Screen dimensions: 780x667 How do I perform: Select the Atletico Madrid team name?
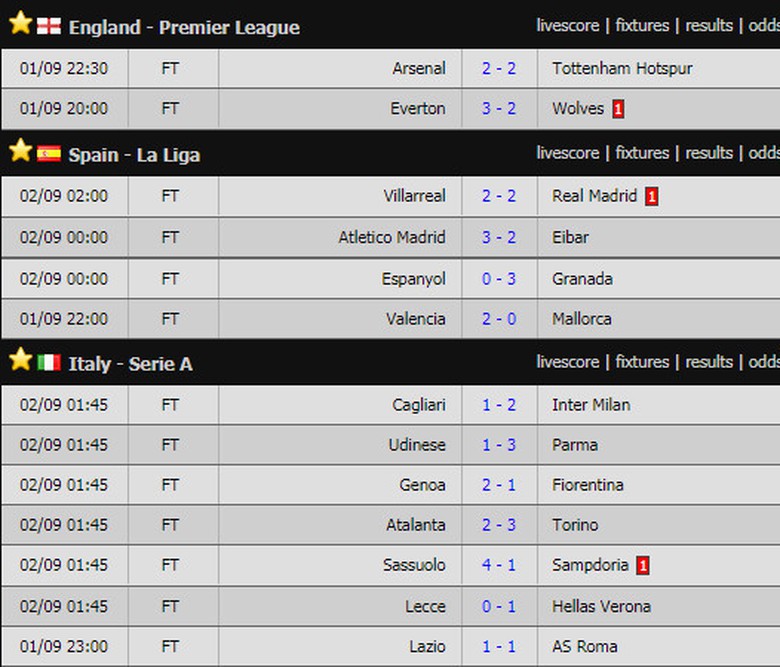(x=392, y=237)
